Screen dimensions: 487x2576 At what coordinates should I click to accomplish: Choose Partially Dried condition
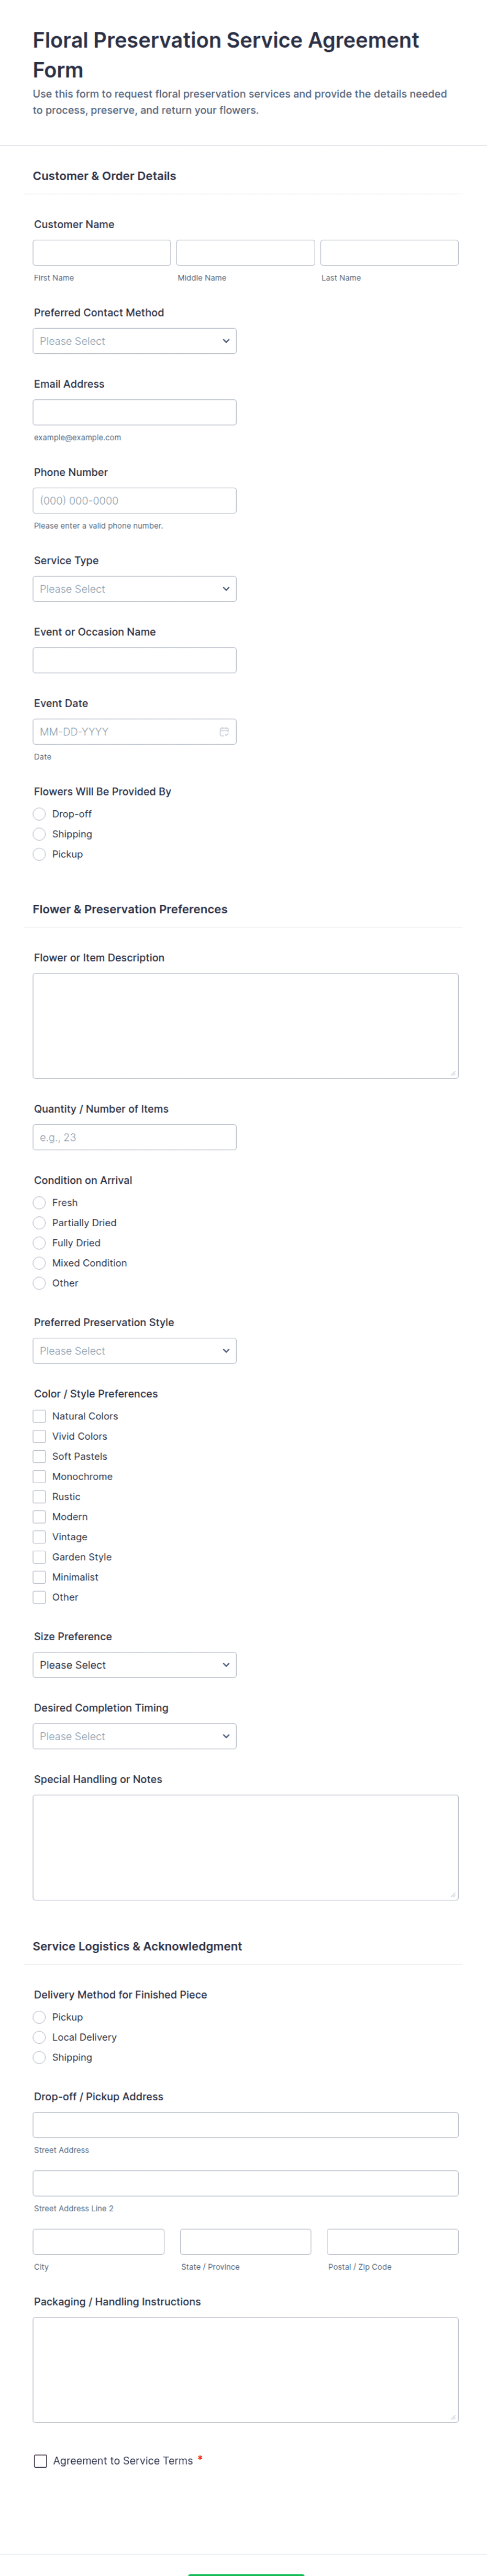(x=40, y=1223)
